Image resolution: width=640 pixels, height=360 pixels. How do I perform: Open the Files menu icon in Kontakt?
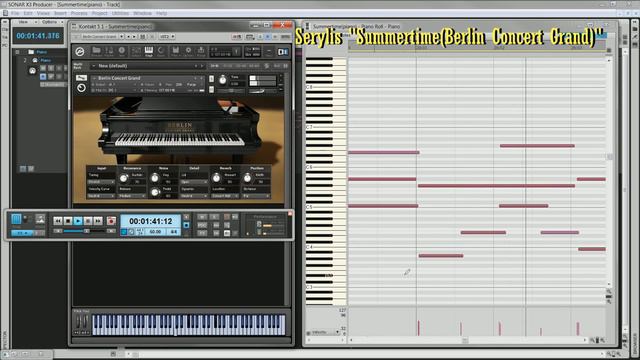pos(175,51)
